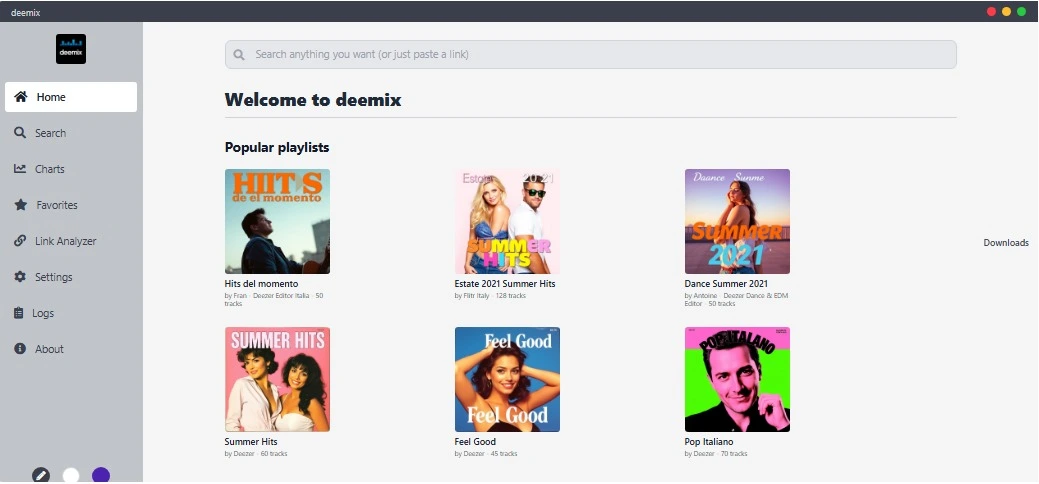Click the 'Feel Good' title below cover
1039x484 pixels.
[475, 442]
